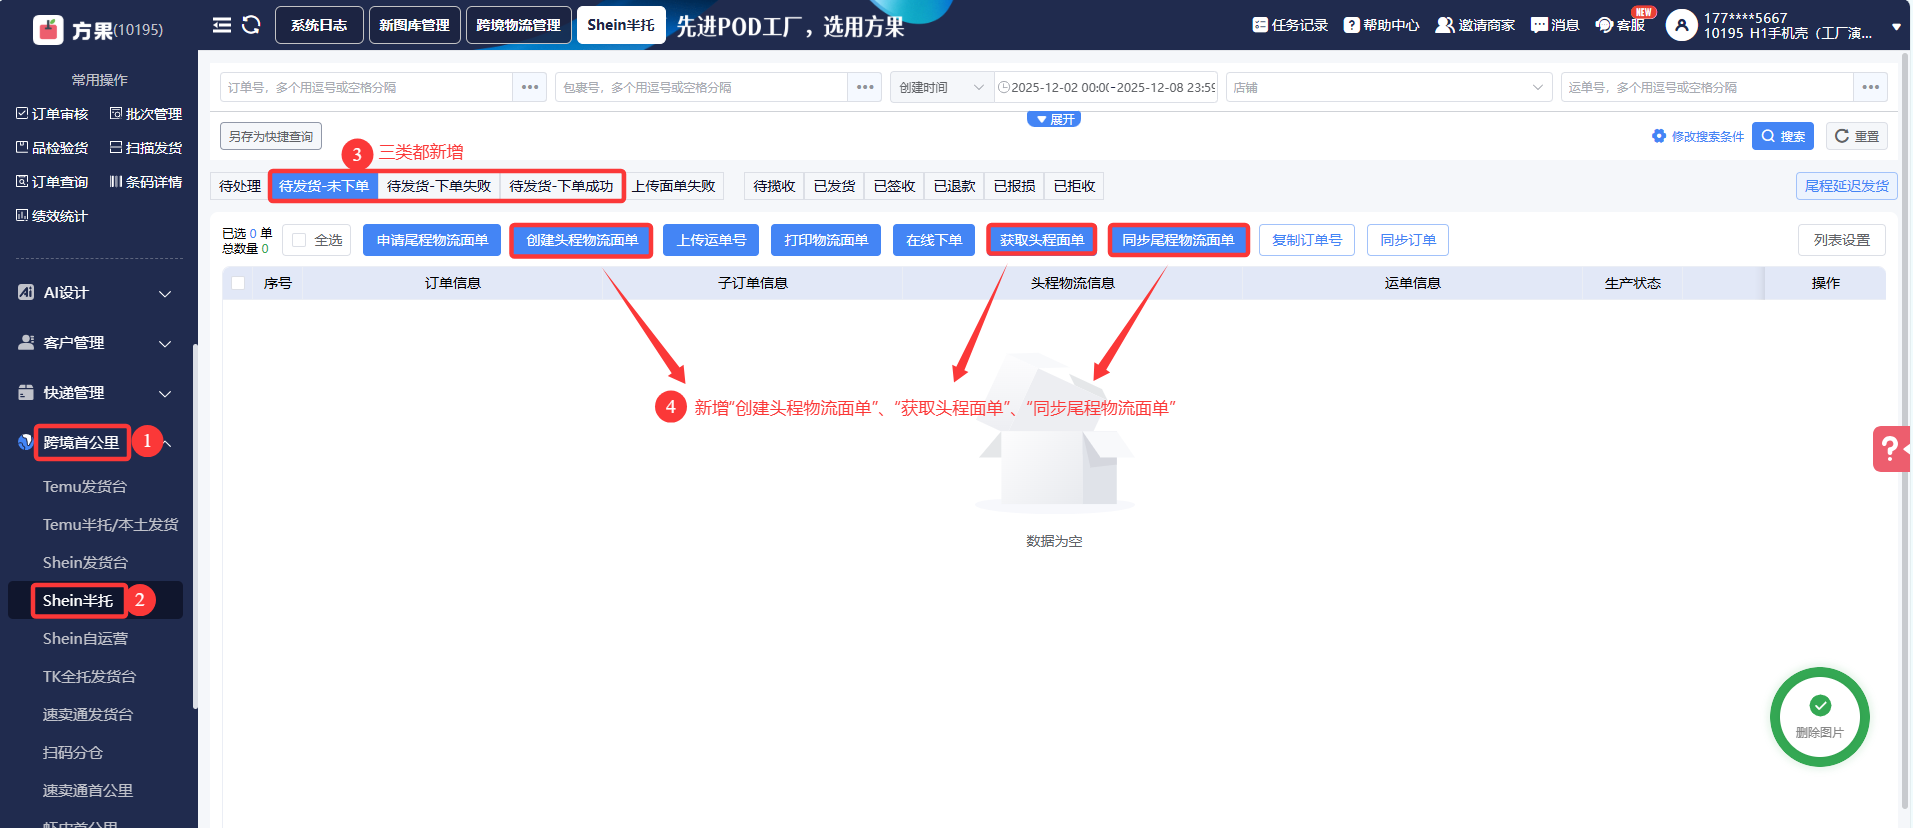Select the 待发货-下单失败 status tab
Screen dimensions: 1913x828
pyautogui.click(x=439, y=186)
